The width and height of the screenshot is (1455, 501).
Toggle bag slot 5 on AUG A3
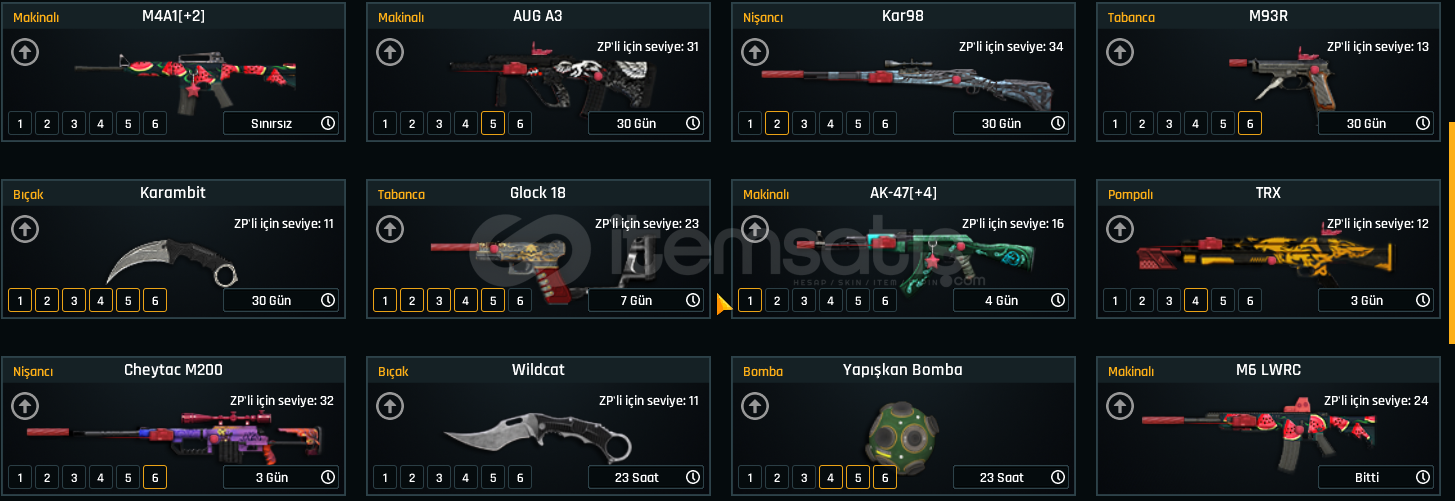coord(492,124)
